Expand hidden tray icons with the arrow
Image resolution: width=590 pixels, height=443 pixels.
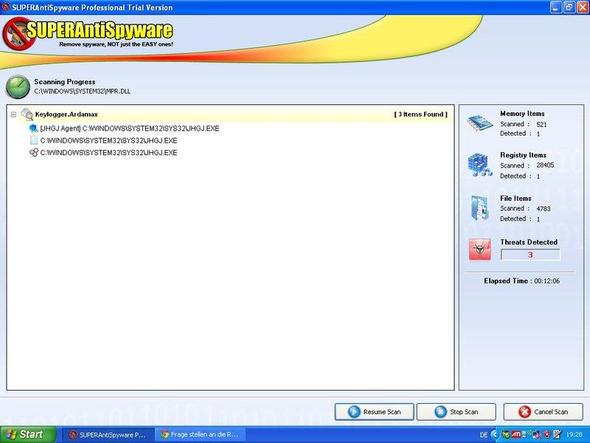tap(495, 435)
